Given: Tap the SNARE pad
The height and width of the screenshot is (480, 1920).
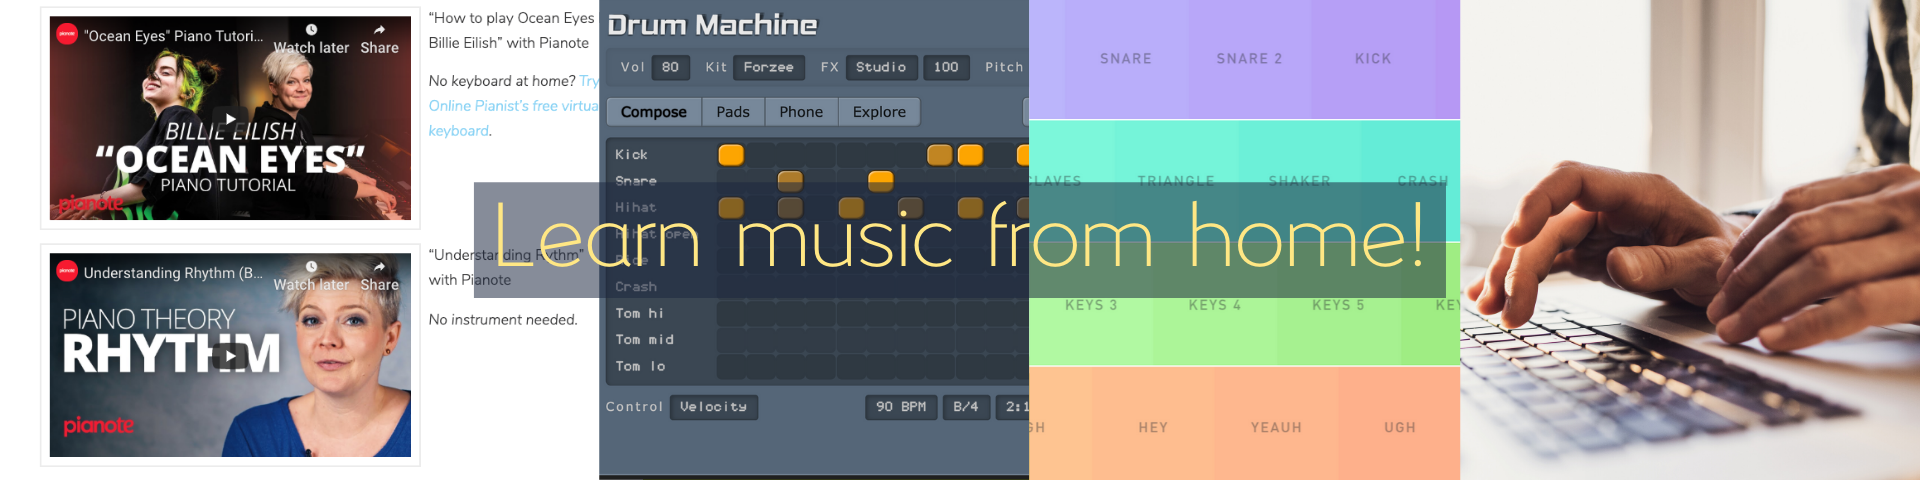Looking at the screenshot, I should click(x=1126, y=59).
